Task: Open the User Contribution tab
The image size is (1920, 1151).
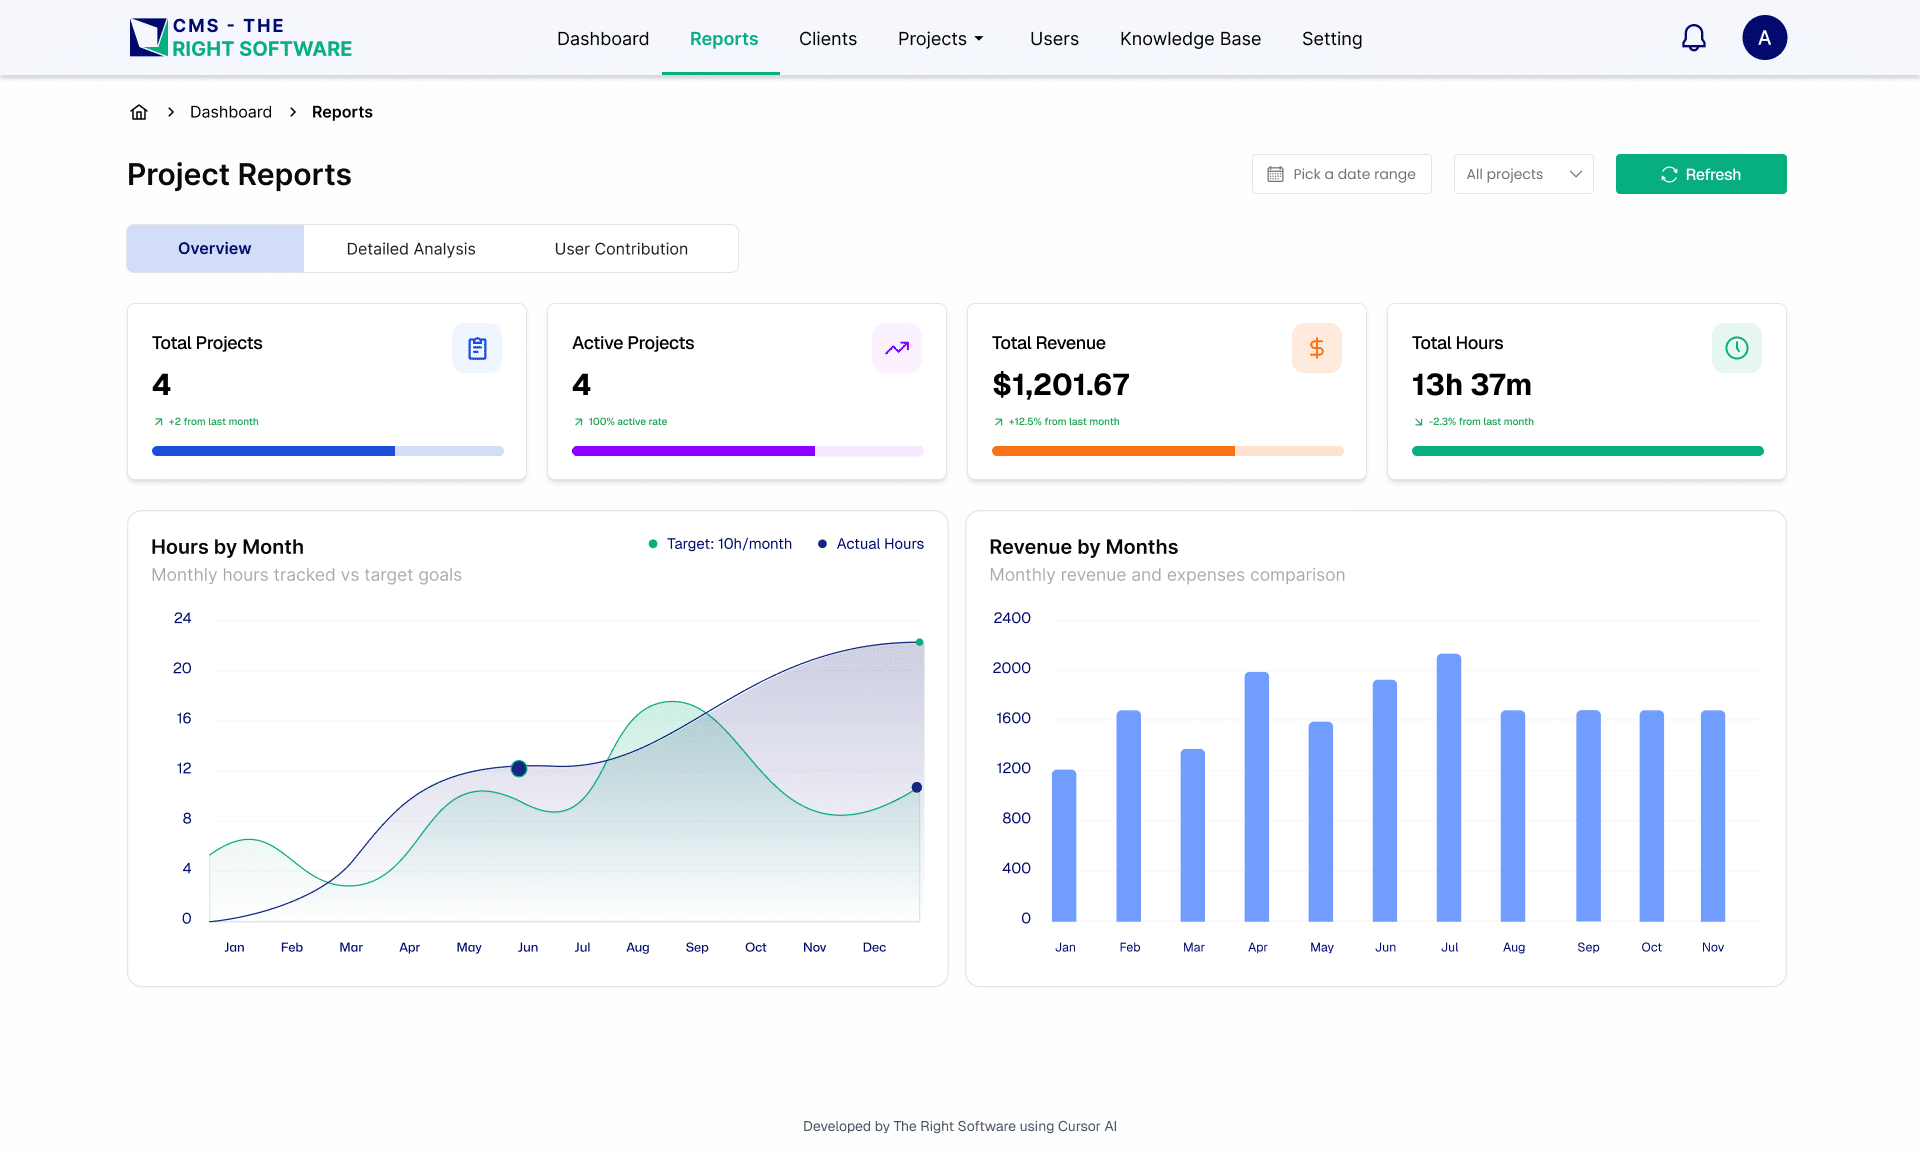Action: [621, 248]
